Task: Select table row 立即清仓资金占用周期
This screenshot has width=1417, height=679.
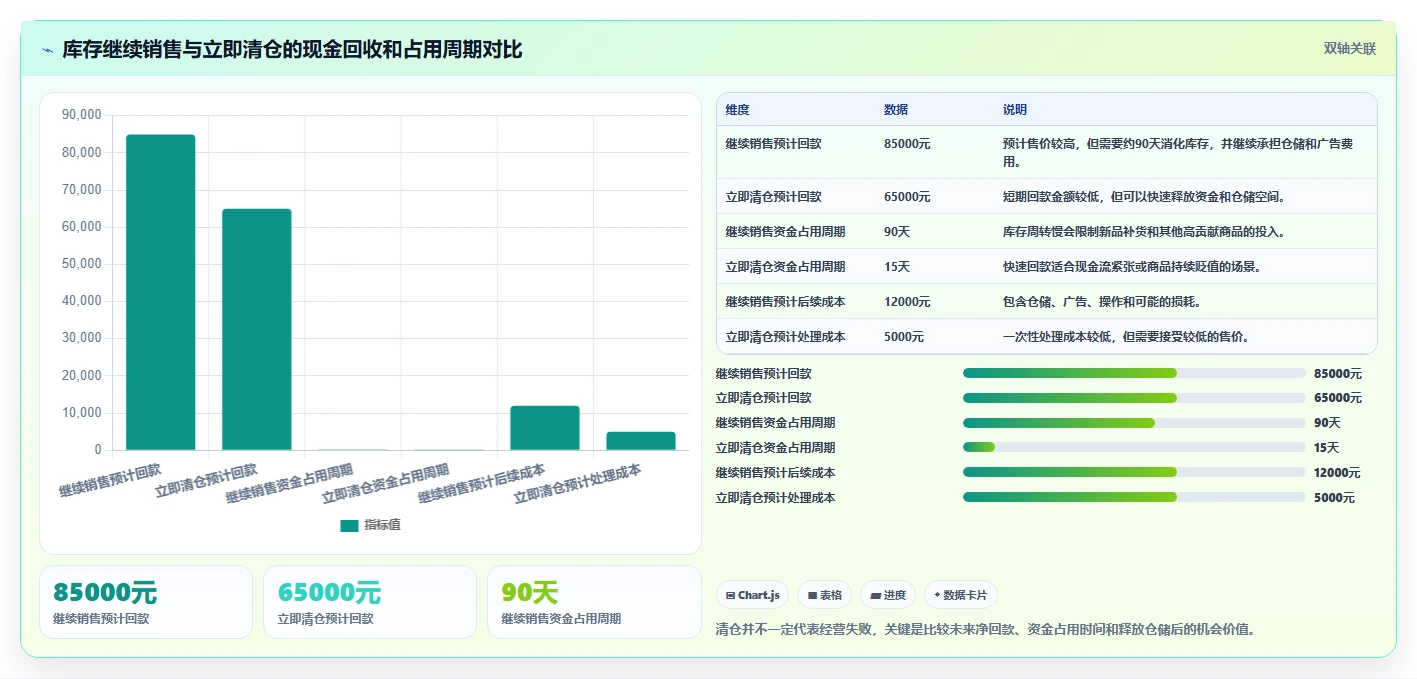Action: pyautogui.click(x=1047, y=266)
